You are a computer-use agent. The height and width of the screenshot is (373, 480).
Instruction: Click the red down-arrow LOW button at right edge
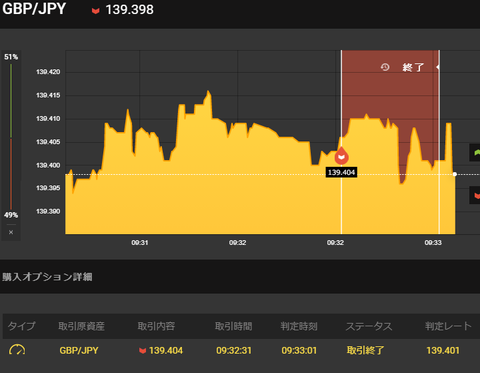[475, 195]
